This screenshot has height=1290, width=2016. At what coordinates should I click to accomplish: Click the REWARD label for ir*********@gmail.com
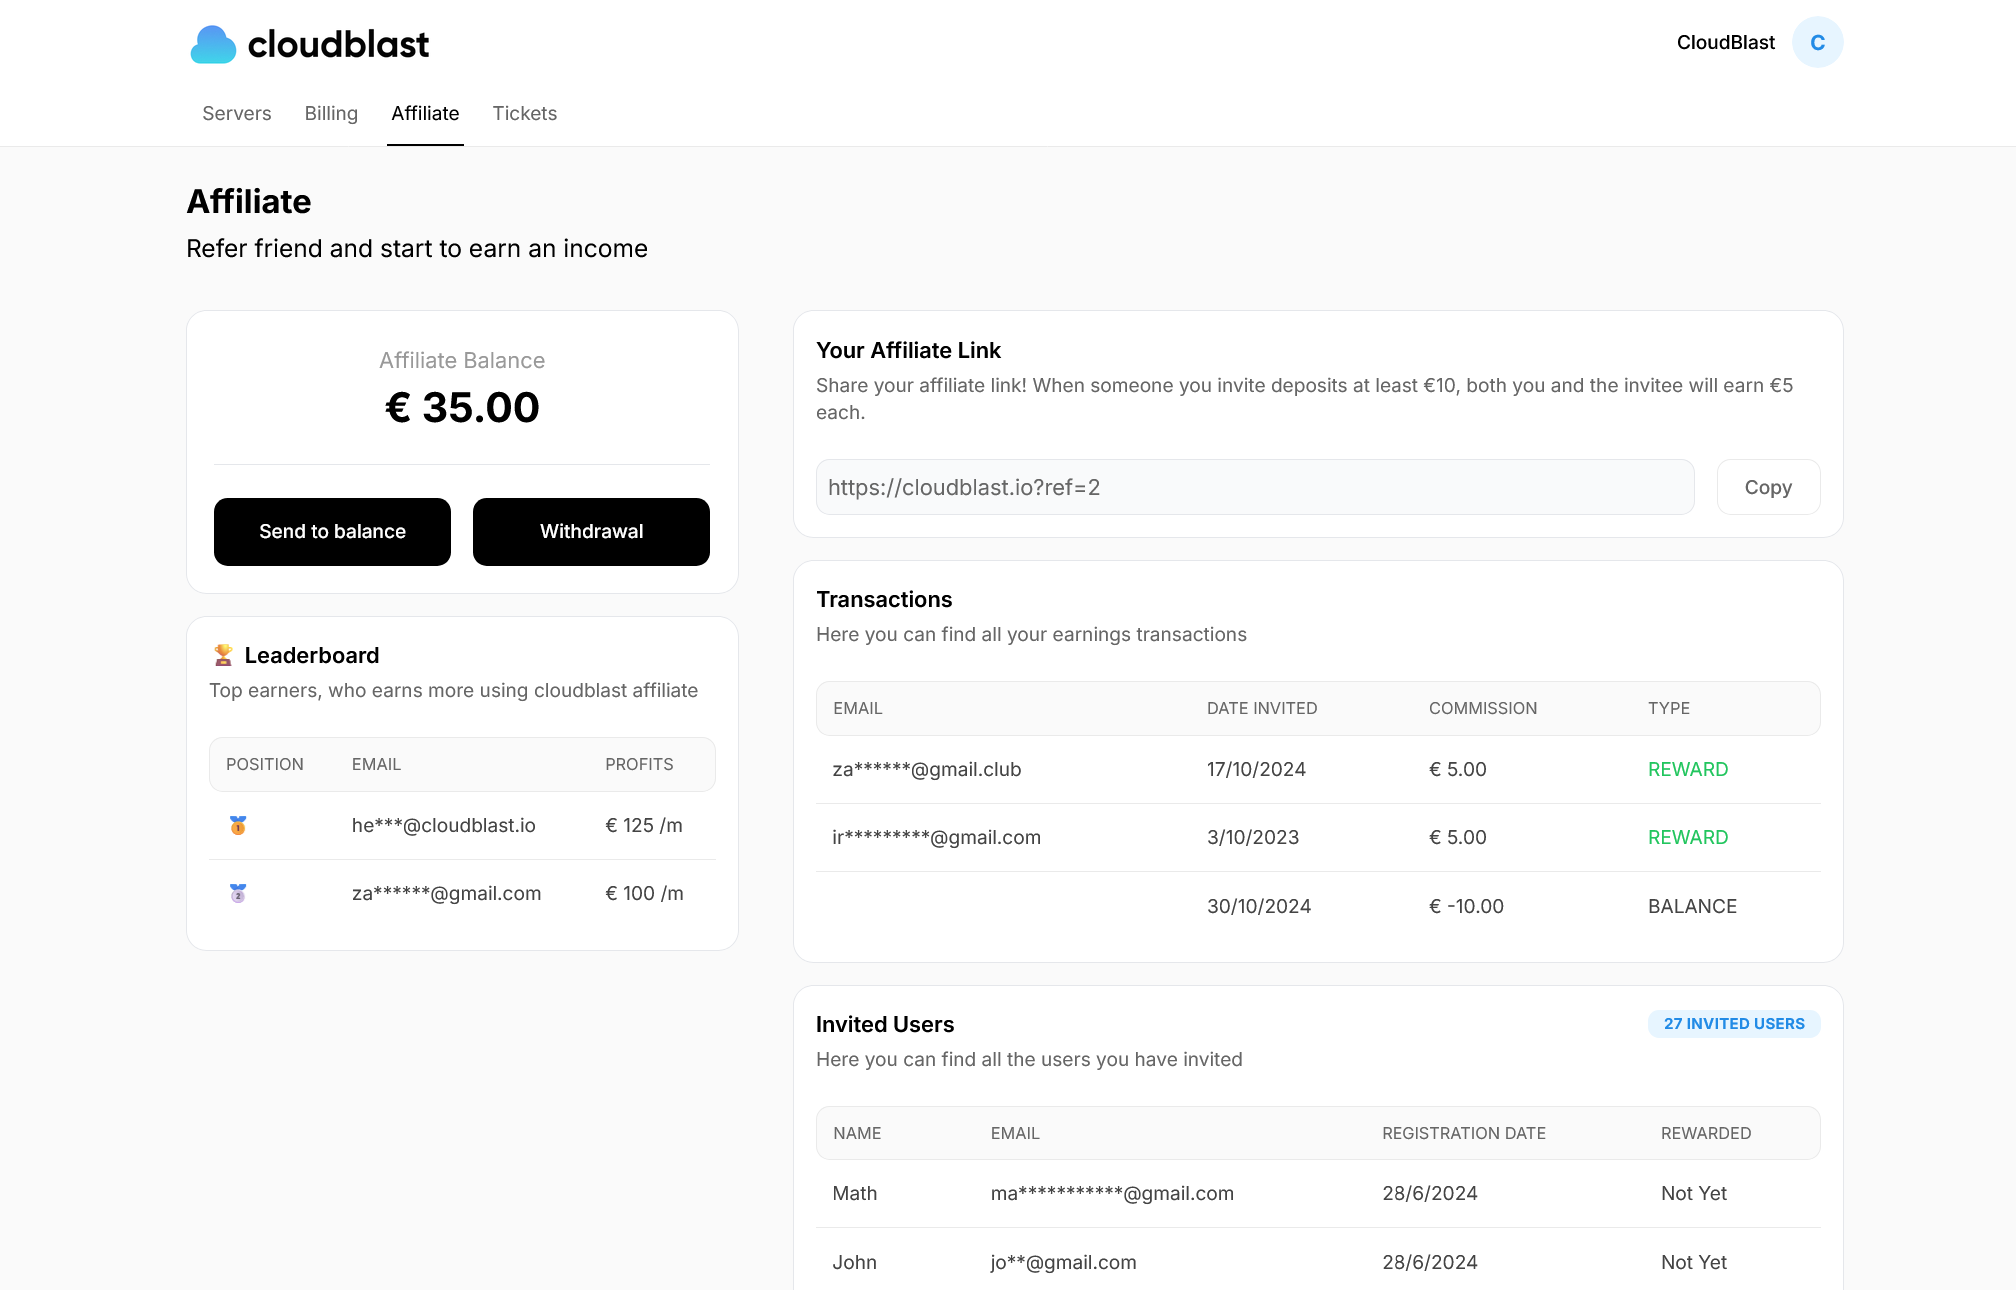point(1687,838)
